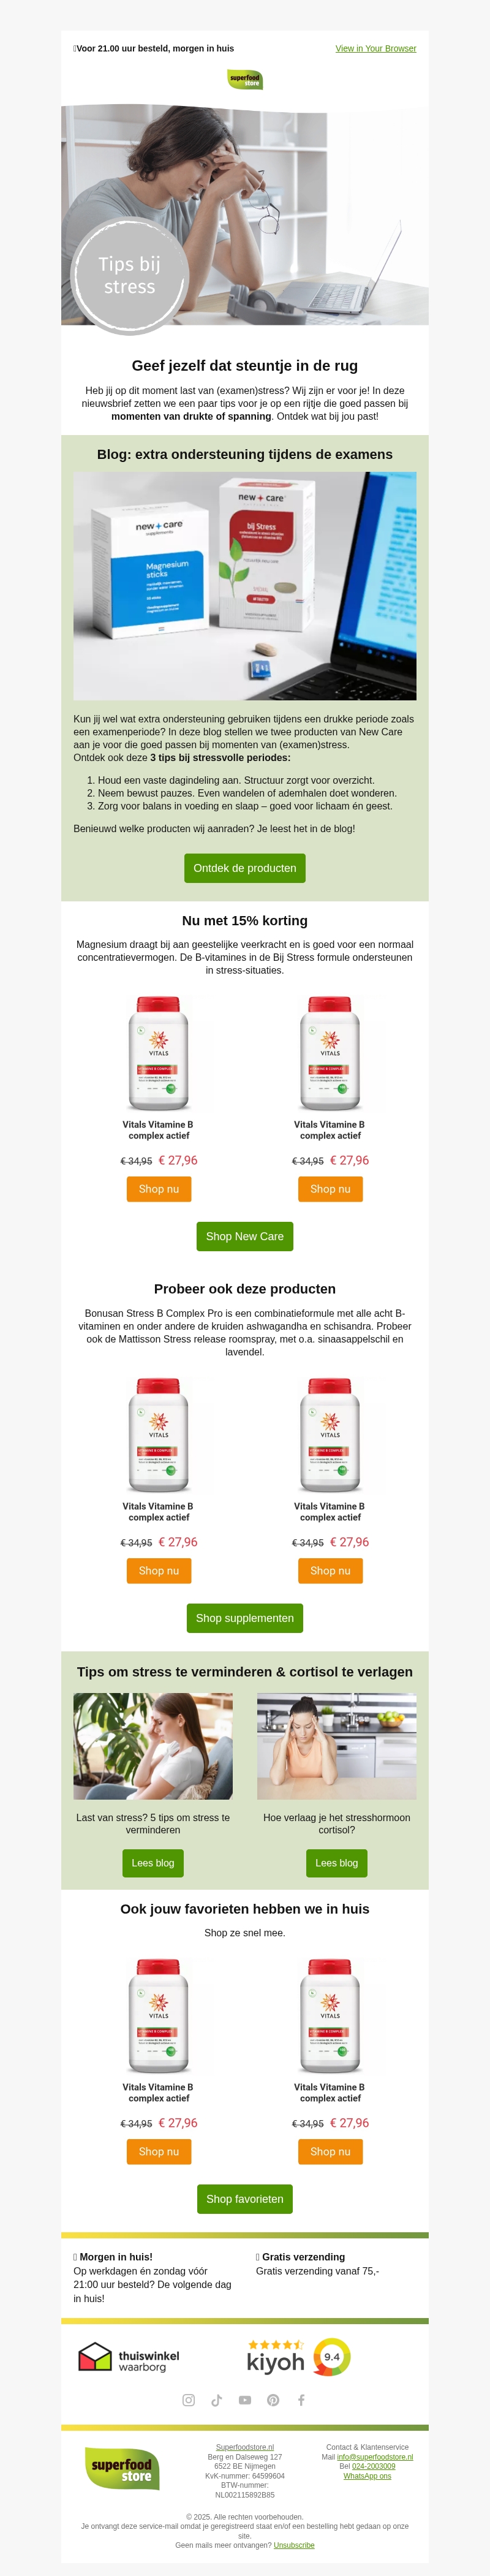Open the YouTube channel icon
Viewport: 490px width, 2576px height.
(245, 2400)
